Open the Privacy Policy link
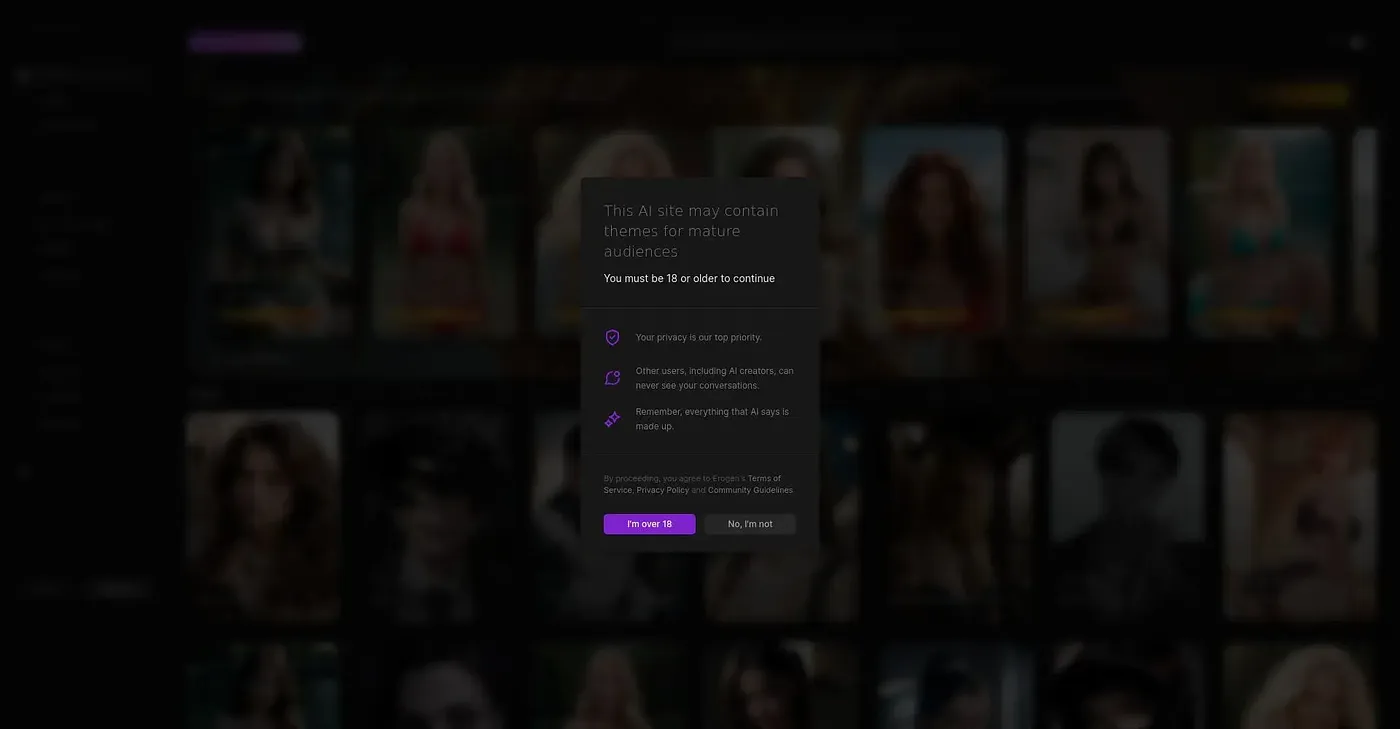Viewport: 1400px width, 729px height. coord(662,490)
